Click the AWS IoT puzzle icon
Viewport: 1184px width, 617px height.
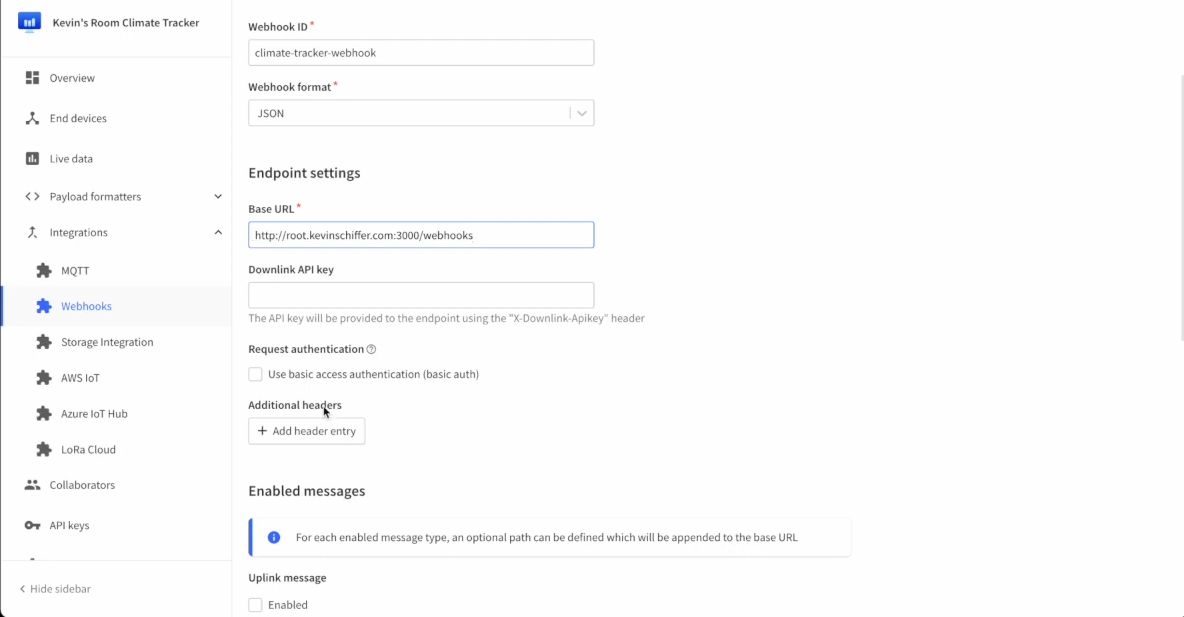click(44, 378)
